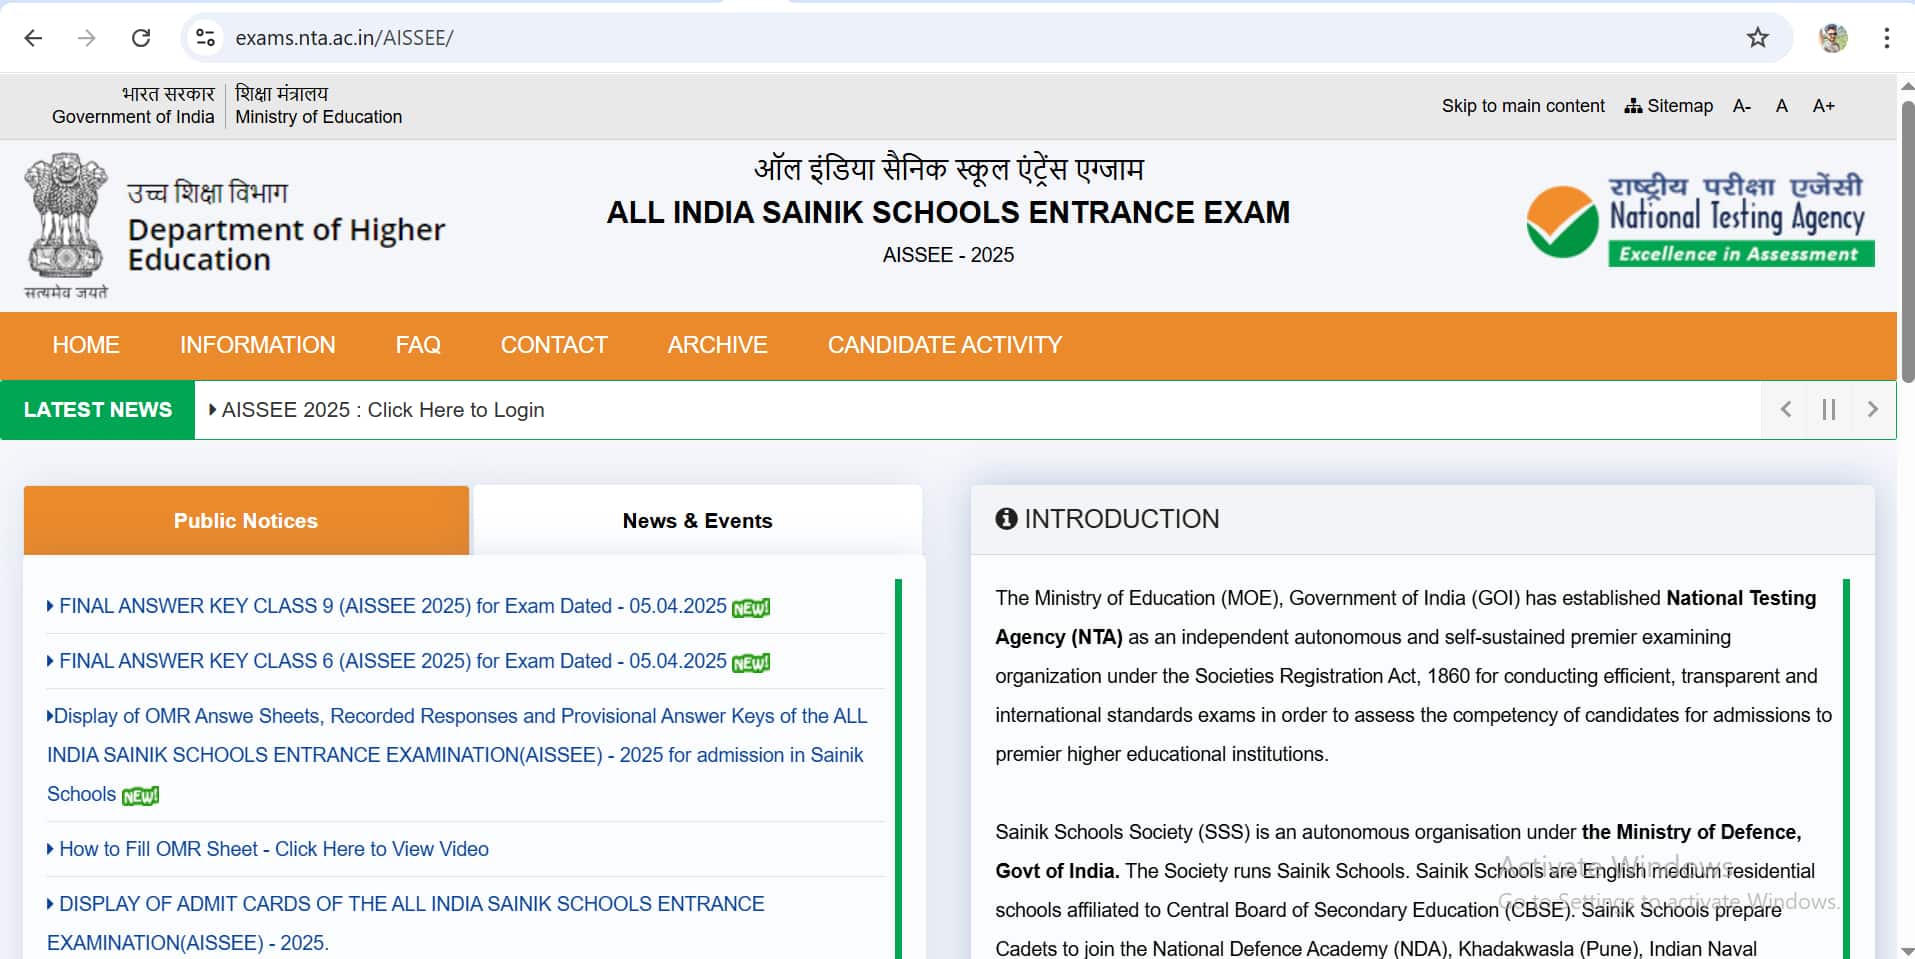
Task: Open FAQ menu item
Action: tap(418, 345)
